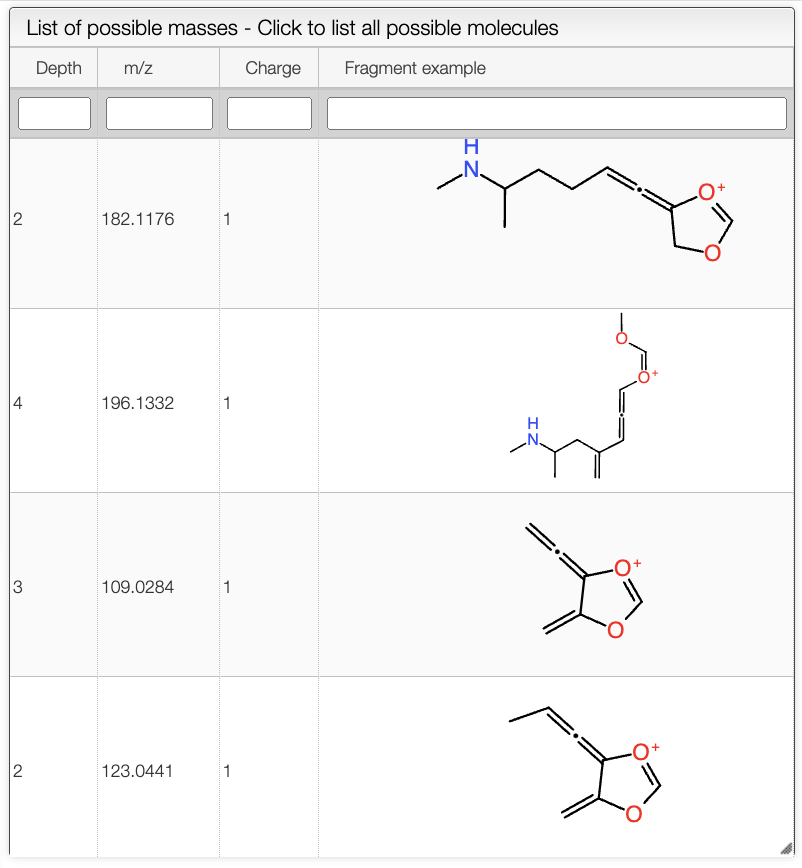Click the 109.0284 m/z value
Viewport: 802px width, 868px height.
point(138,587)
